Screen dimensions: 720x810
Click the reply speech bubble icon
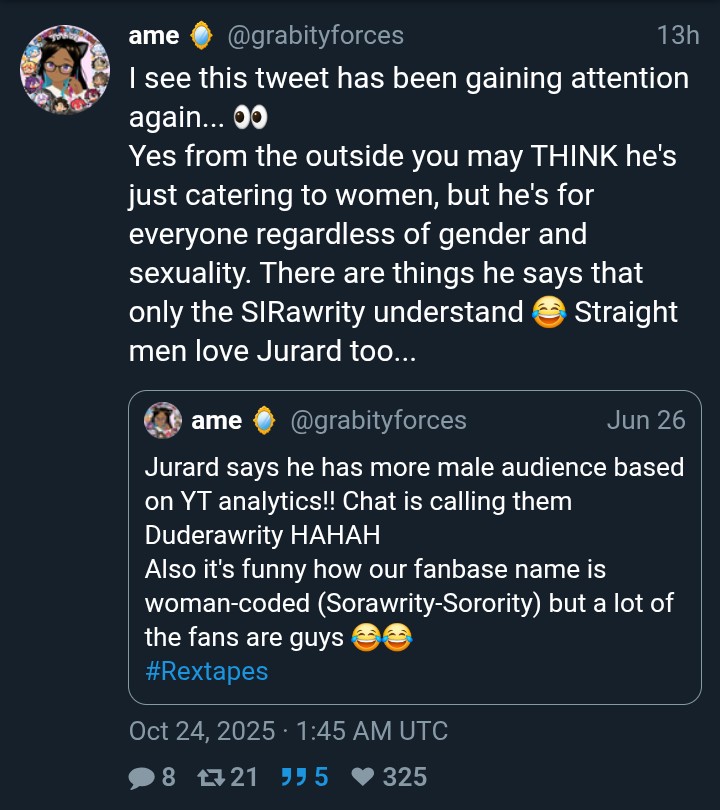click(x=142, y=777)
